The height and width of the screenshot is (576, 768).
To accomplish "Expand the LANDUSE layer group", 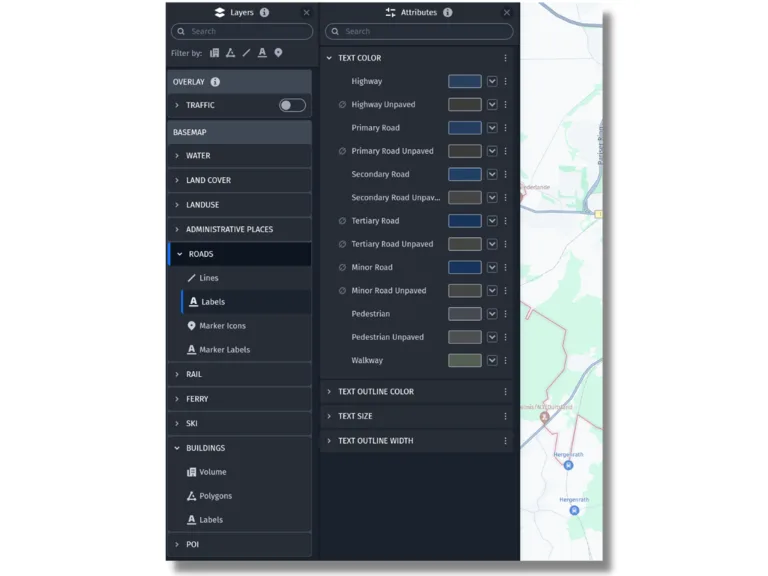I will click(x=177, y=205).
